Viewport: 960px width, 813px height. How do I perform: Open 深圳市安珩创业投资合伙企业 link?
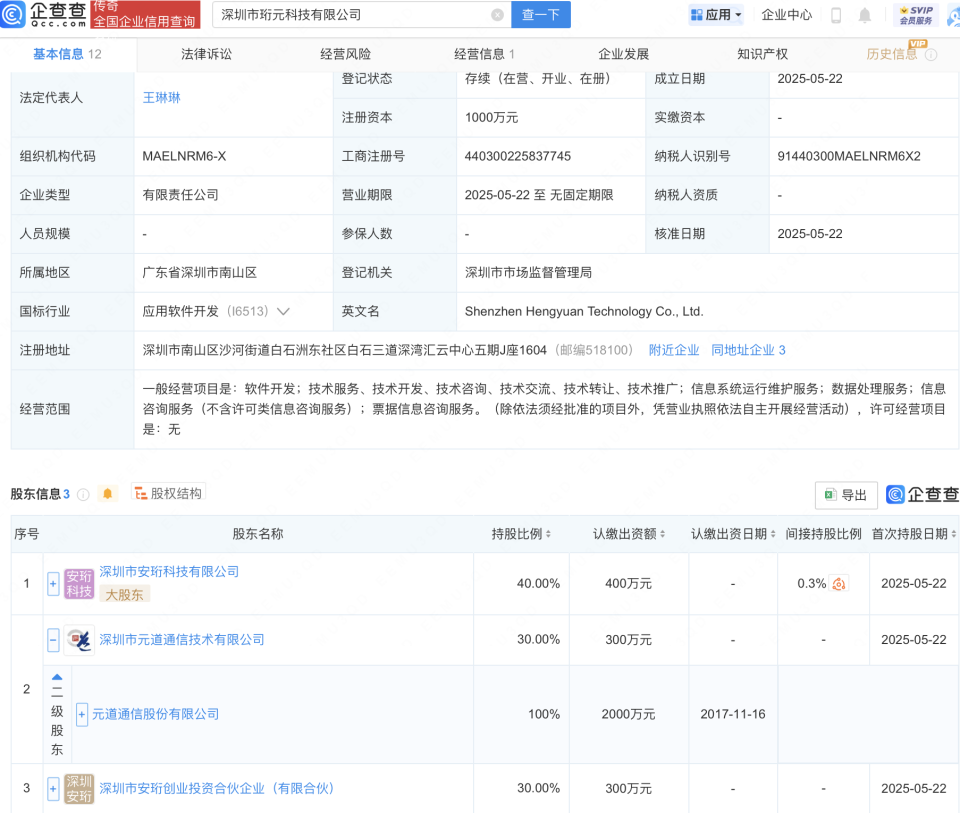[x=217, y=789]
